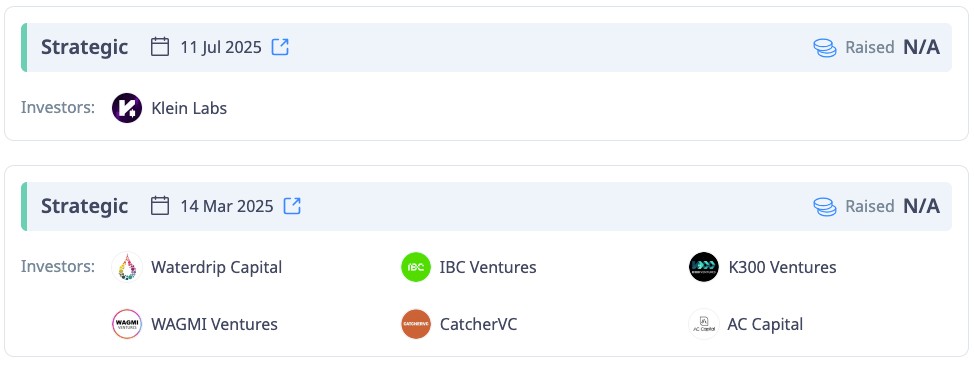This screenshot has width=974, height=367.
Task: Open Klein Labs investor name link
Action: [189, 109]
